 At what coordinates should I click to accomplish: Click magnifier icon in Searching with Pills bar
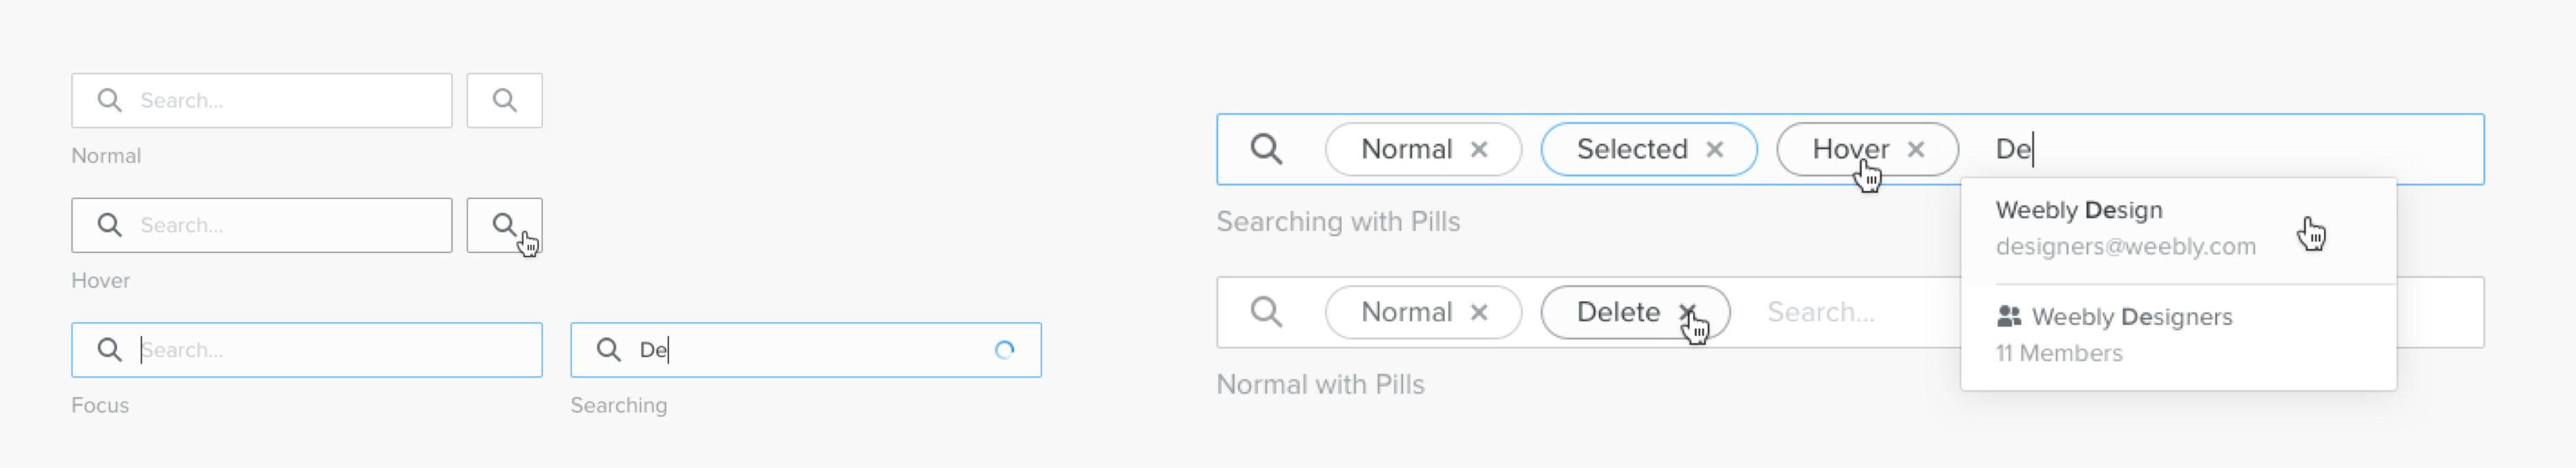tap(1266, 149)
